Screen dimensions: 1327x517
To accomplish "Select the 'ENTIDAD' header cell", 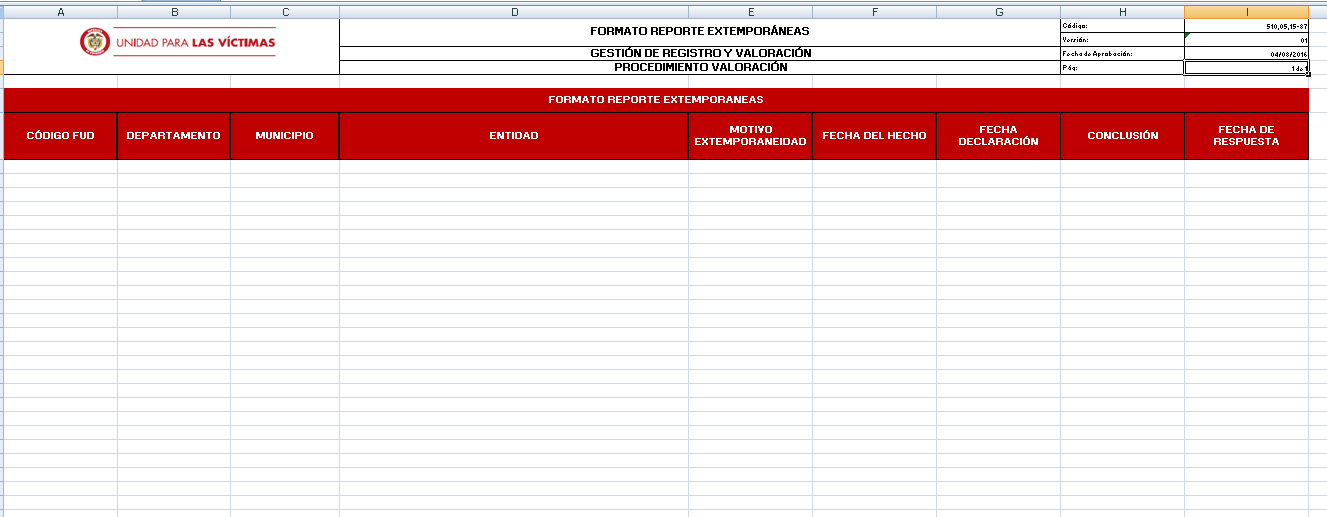I will 514,136.
